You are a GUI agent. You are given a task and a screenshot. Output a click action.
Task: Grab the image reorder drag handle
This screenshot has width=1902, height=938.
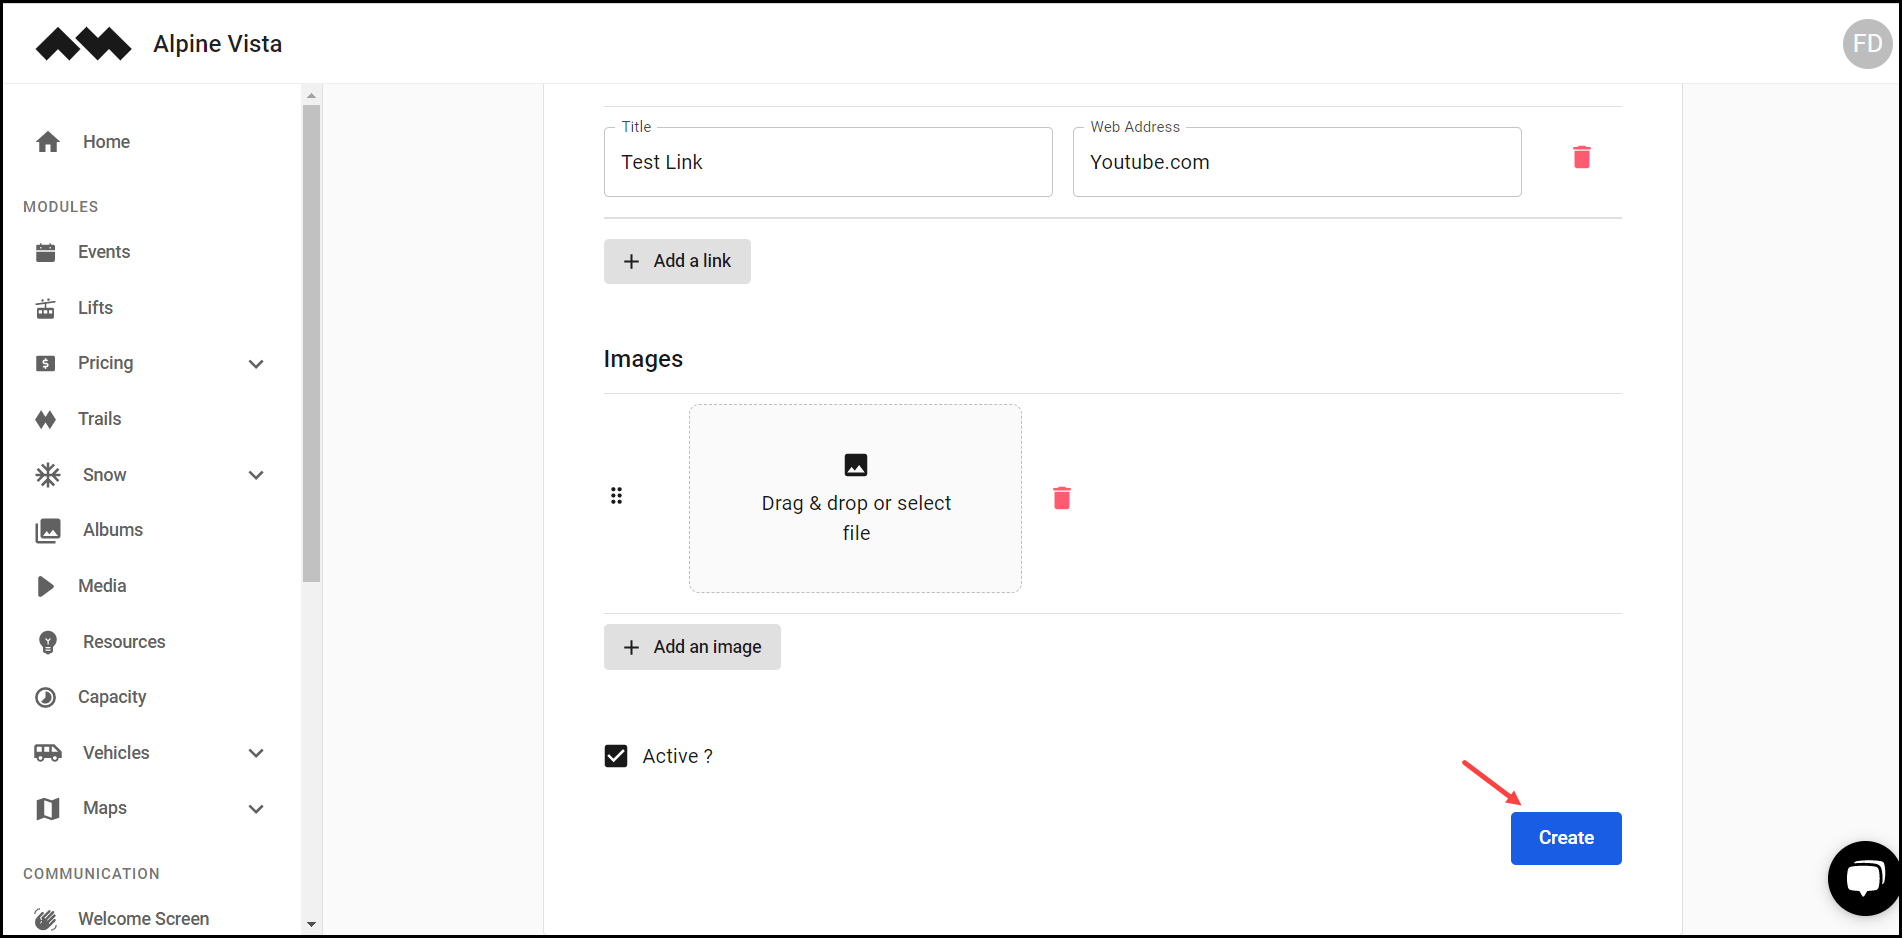pos(616,496)
